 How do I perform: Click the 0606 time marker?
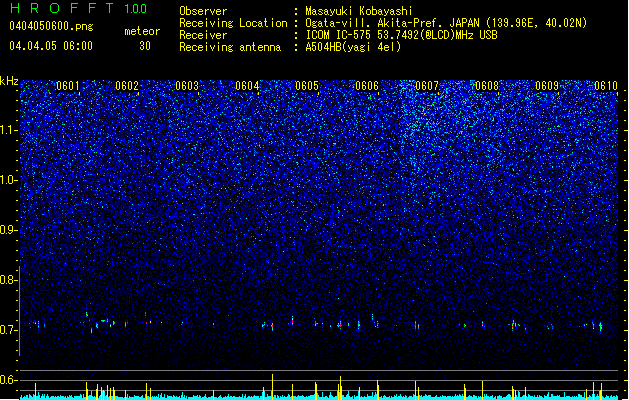pos(367,86)
